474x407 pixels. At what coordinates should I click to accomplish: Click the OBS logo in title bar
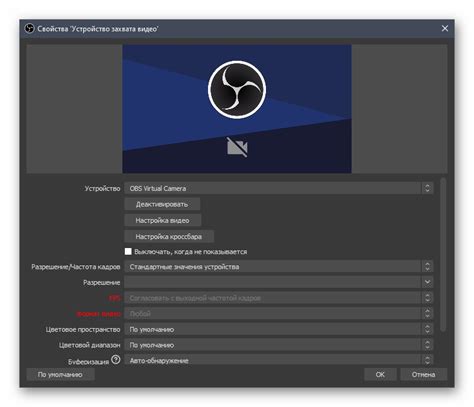click(29, 28)
